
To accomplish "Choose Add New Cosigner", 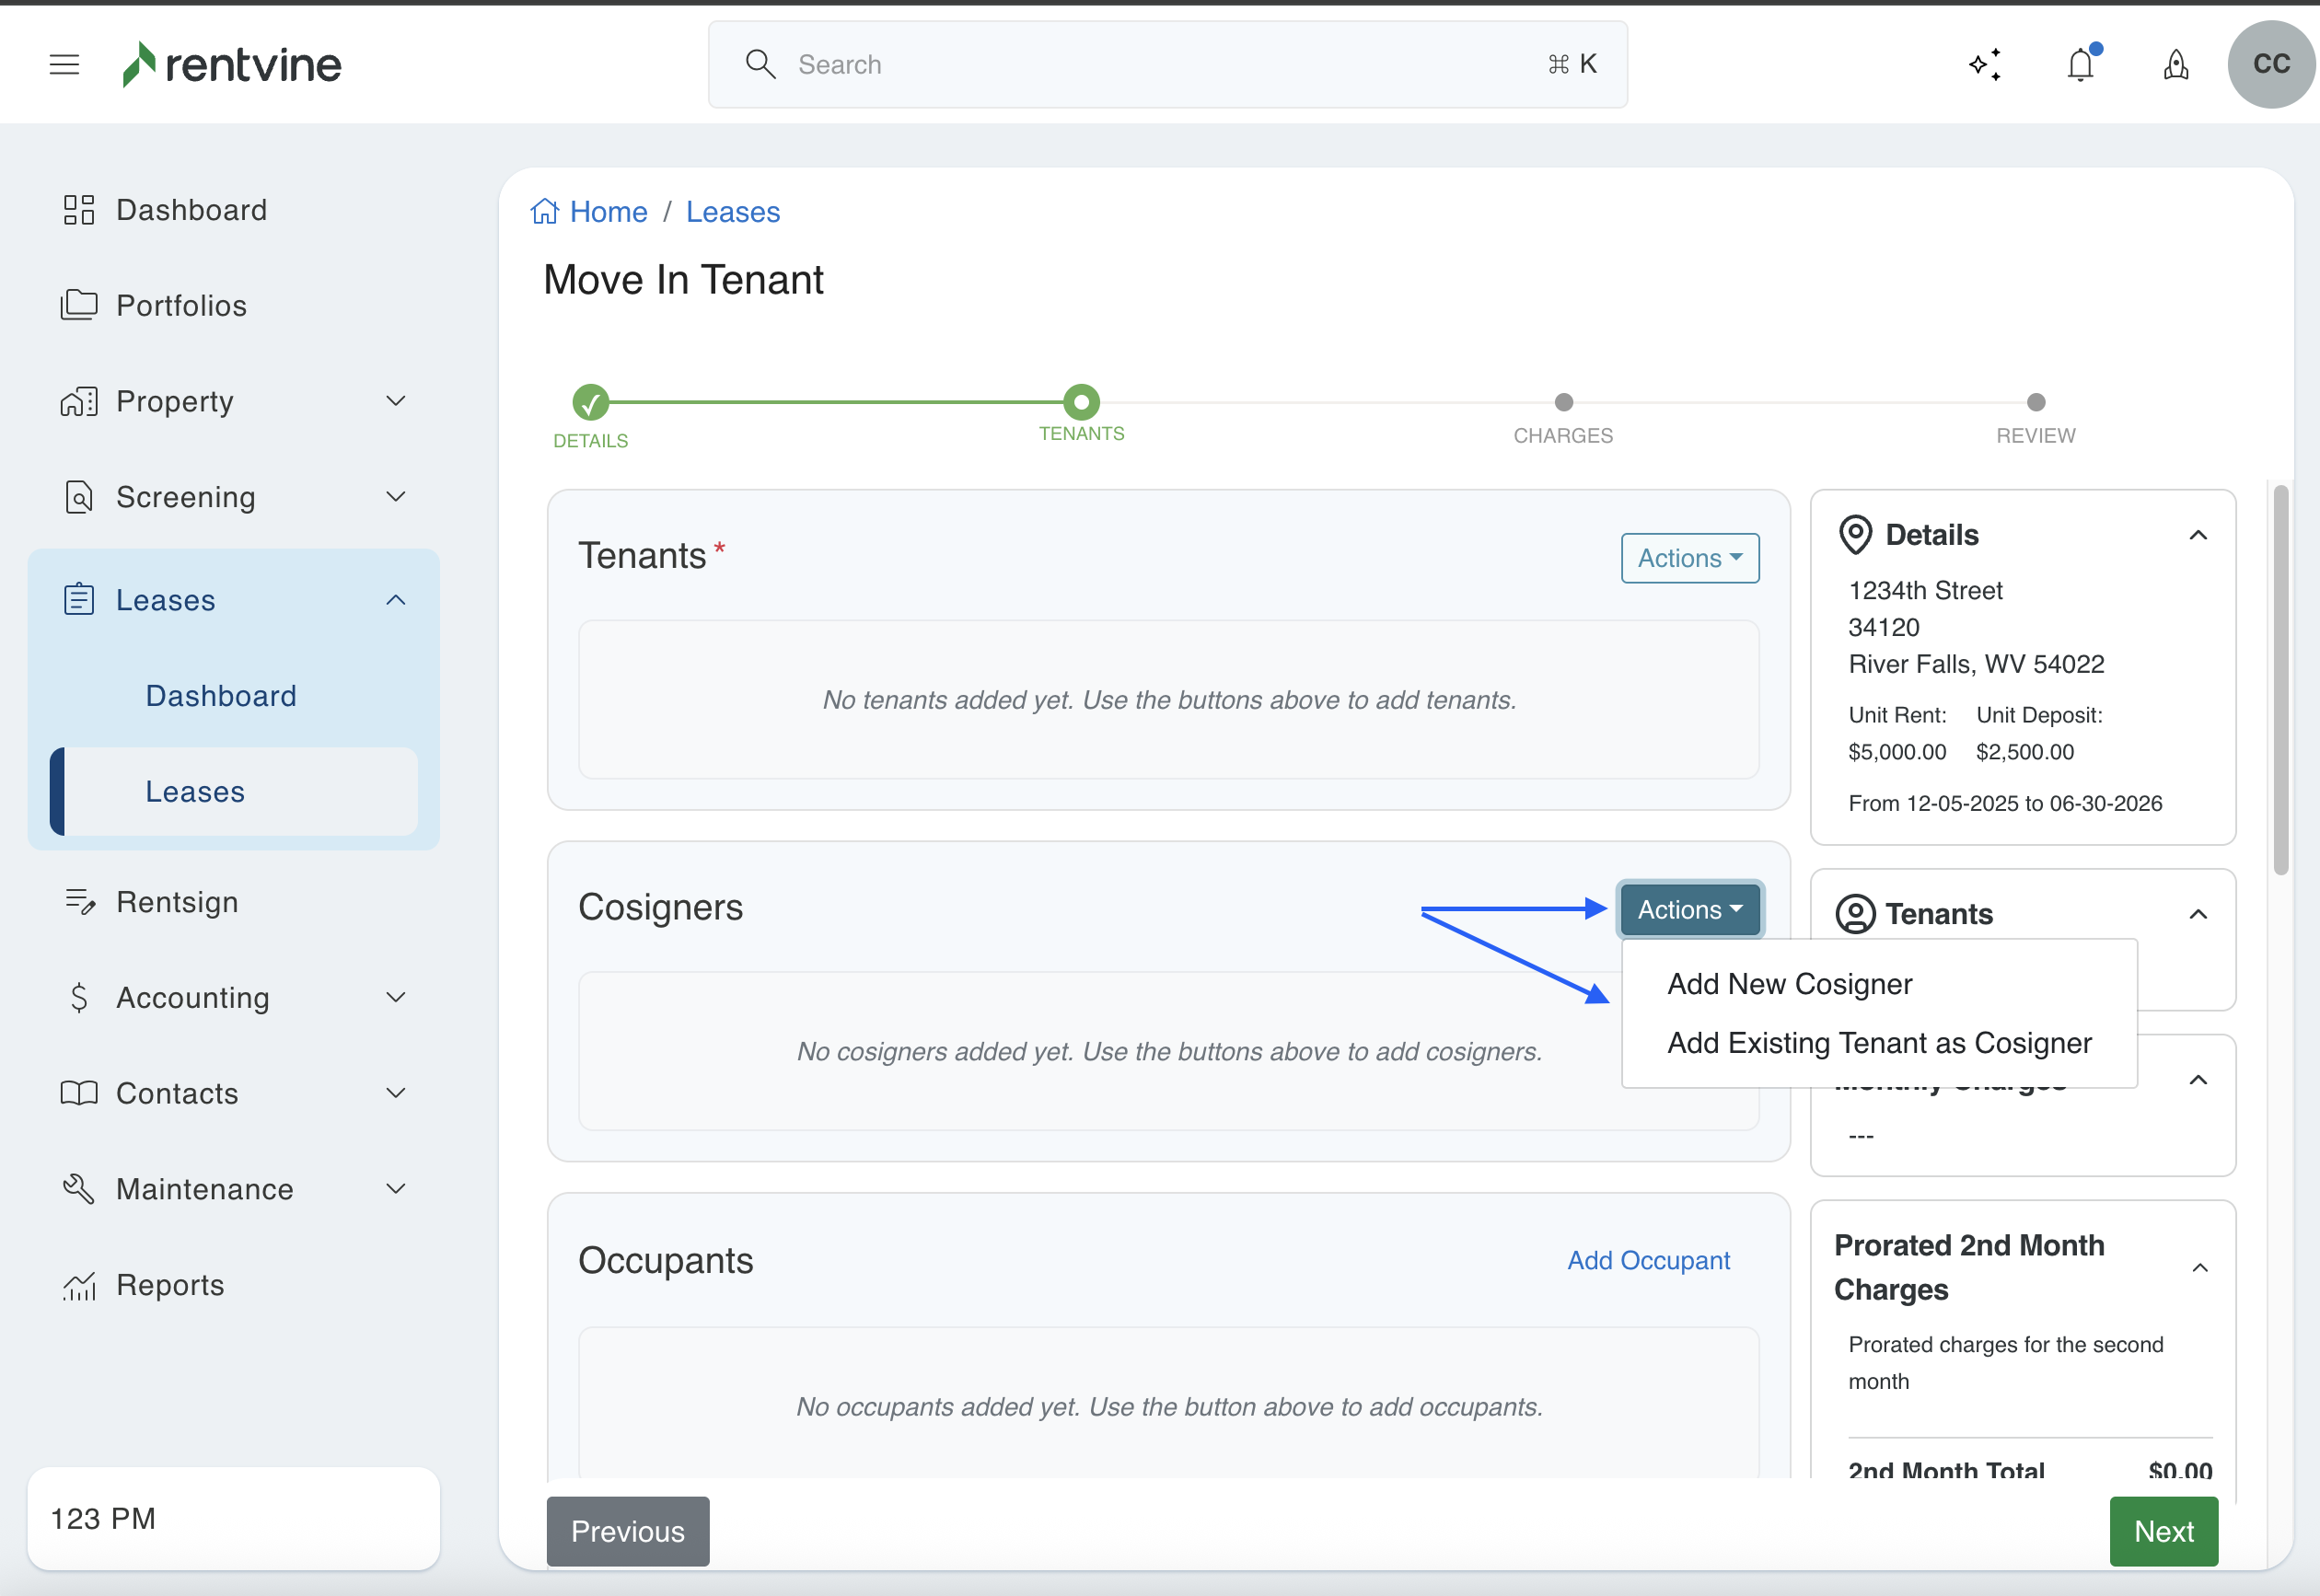I will point(1789,984).
